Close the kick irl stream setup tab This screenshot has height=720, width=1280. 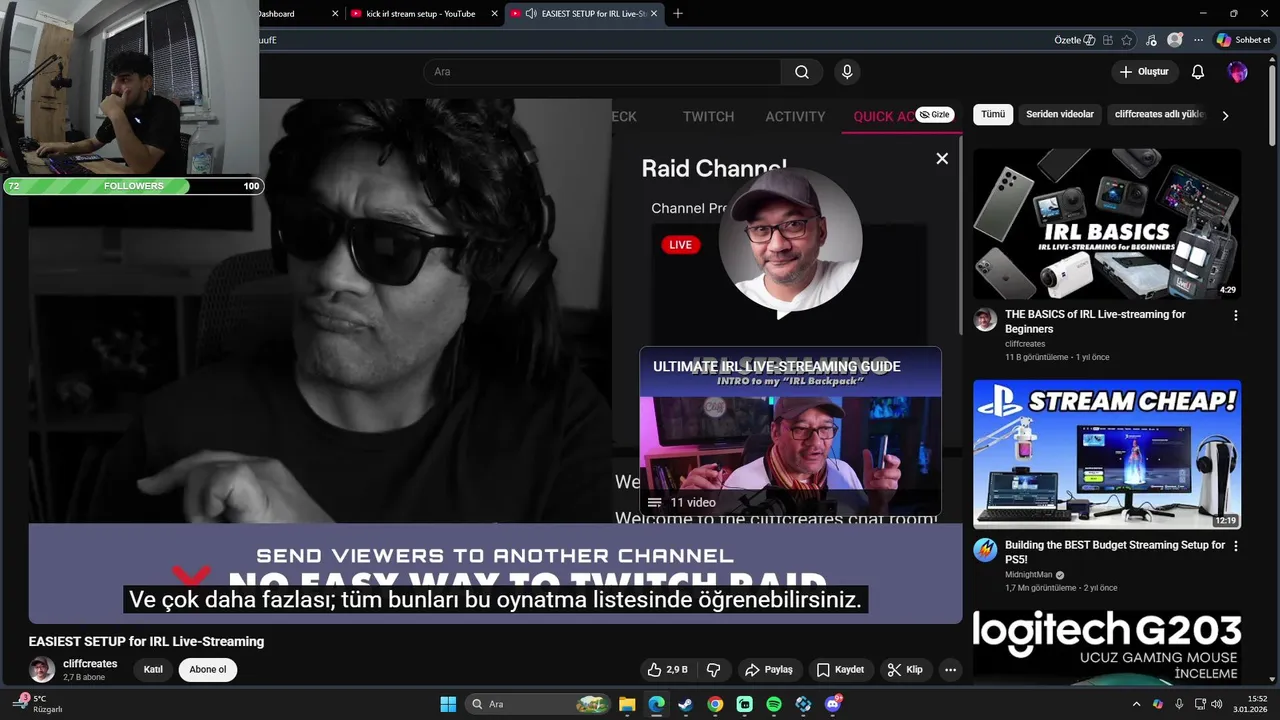click(x=494, y=14)
